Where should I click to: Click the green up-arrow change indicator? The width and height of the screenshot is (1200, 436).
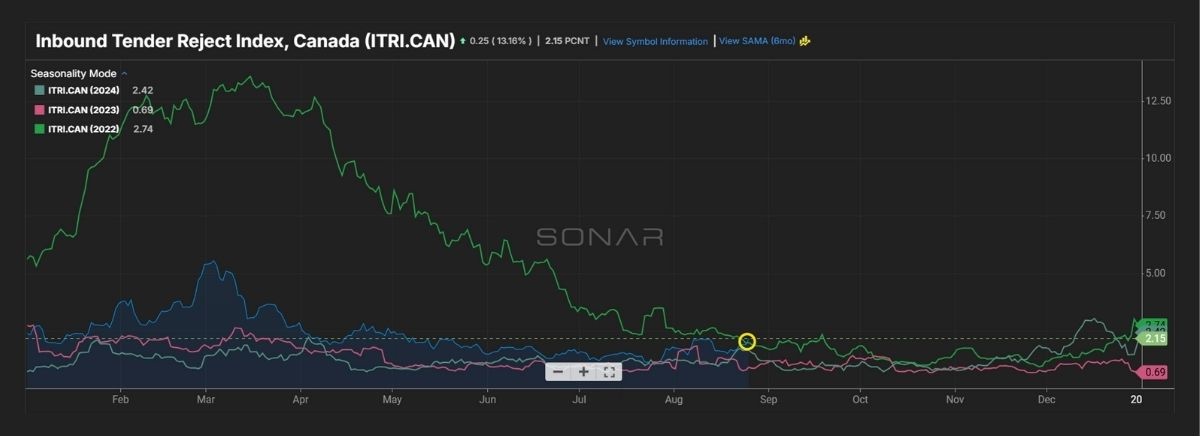pos(462,41)
